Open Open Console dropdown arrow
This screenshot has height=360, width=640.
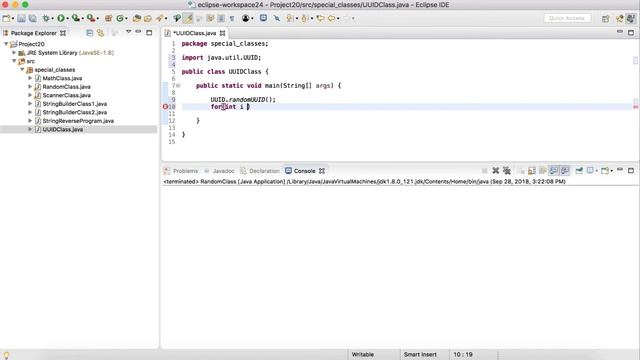611,171
